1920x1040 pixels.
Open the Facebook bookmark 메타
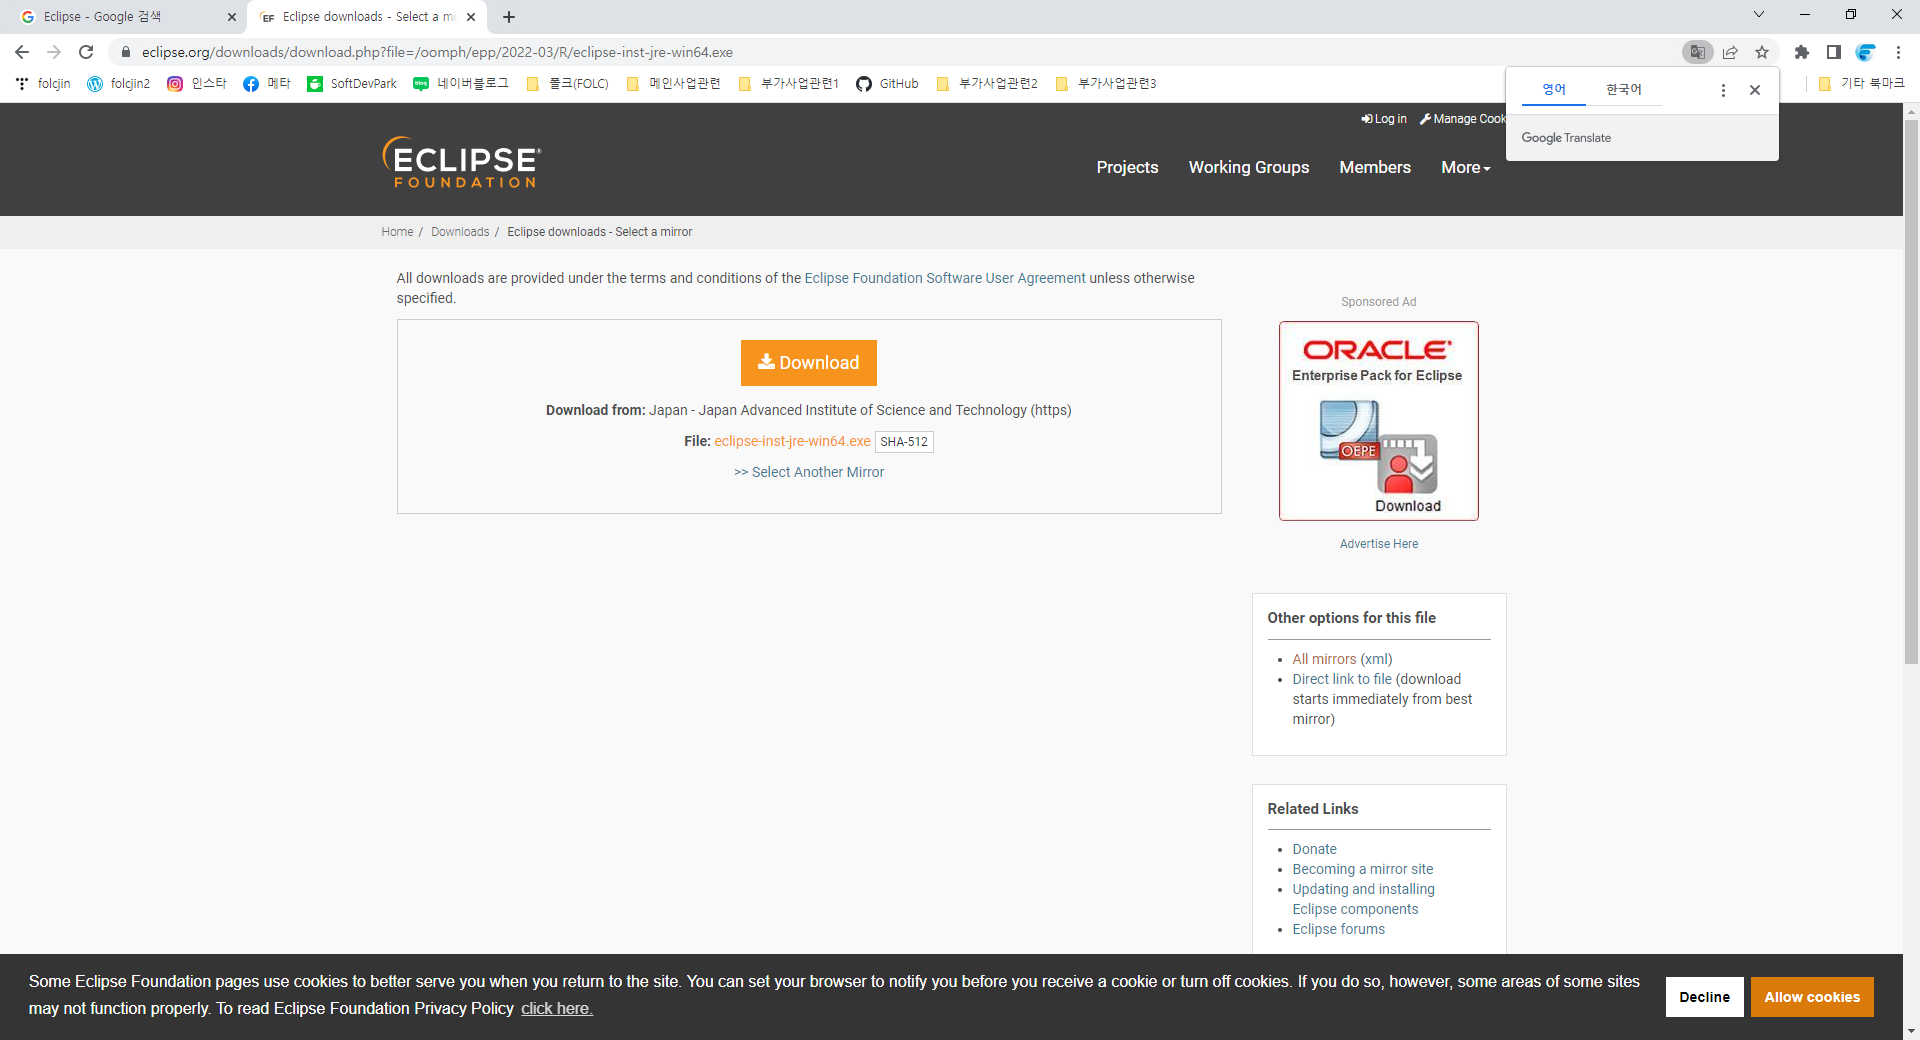[x=266, y=84]
